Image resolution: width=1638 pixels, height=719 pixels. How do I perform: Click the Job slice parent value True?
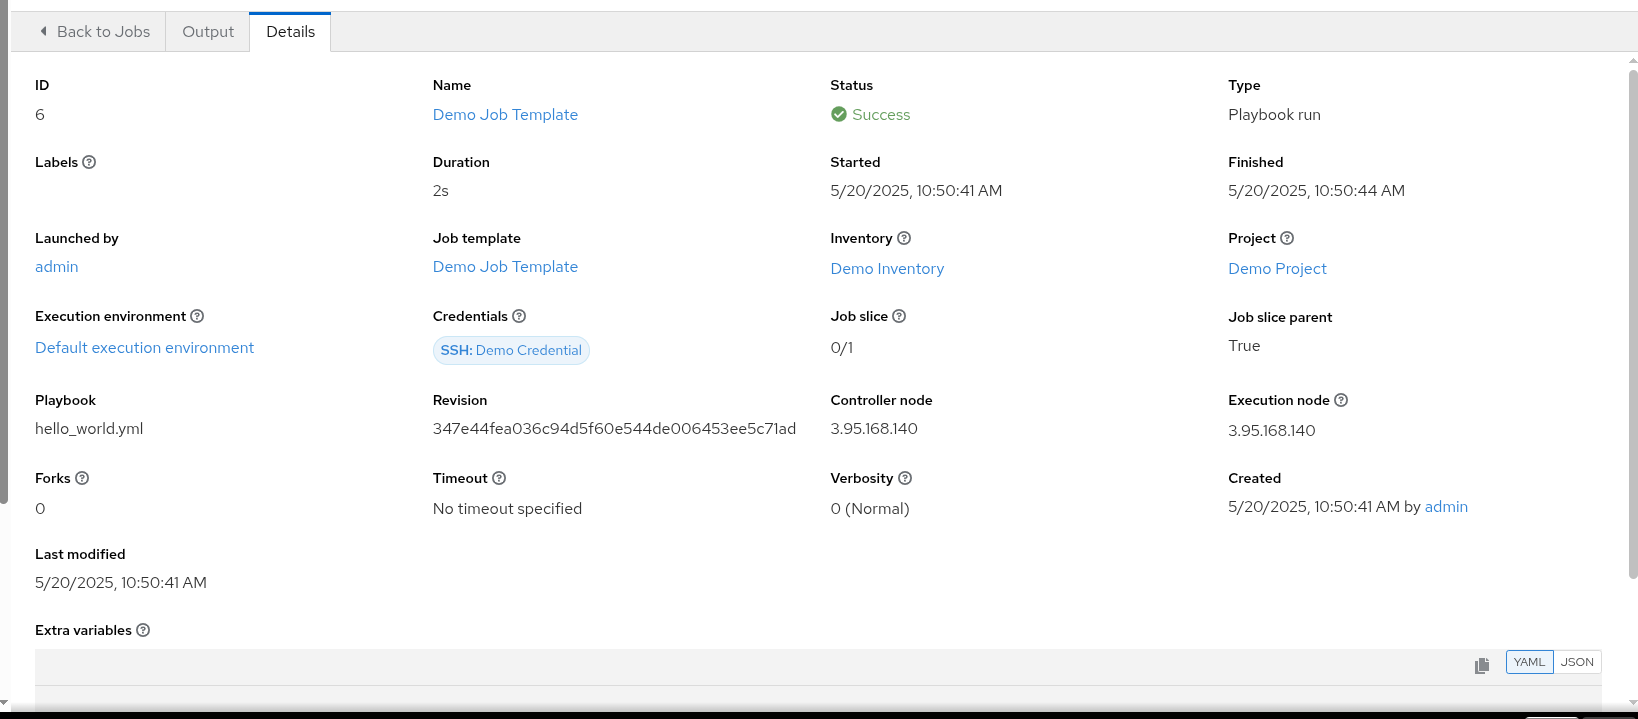(x=1244, y=346)
